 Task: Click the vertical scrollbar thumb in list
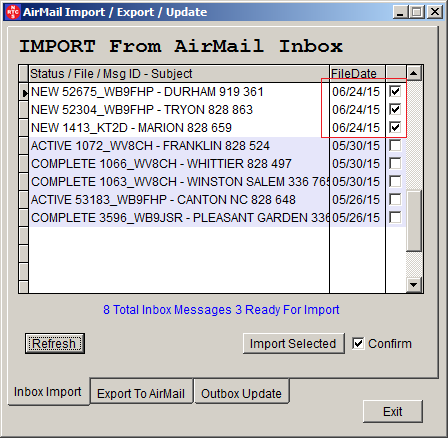point(414,220)
